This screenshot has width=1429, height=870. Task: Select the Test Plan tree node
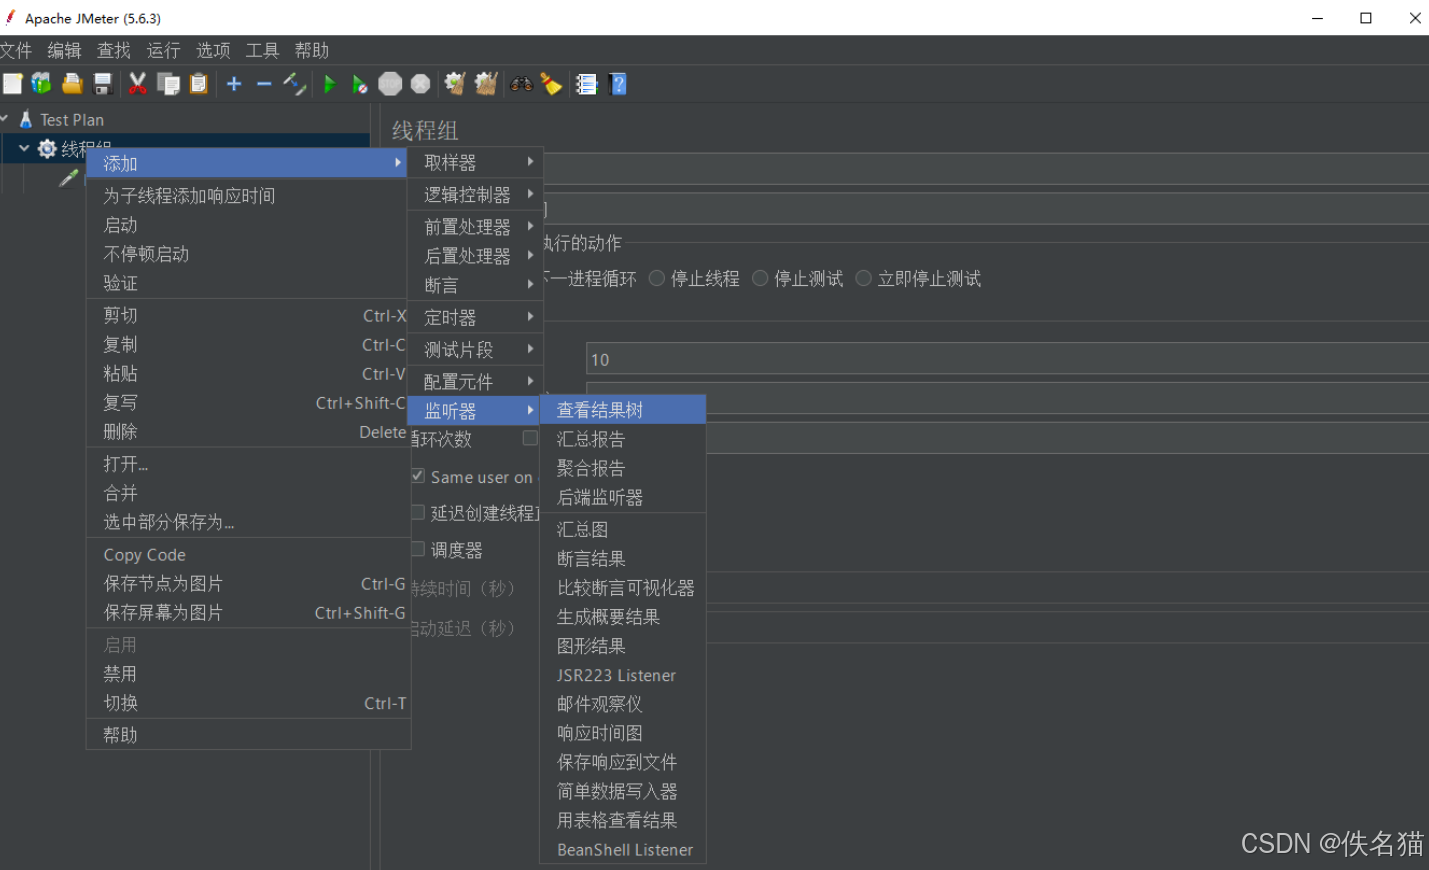pyautogui.click(x=72, y=119)
